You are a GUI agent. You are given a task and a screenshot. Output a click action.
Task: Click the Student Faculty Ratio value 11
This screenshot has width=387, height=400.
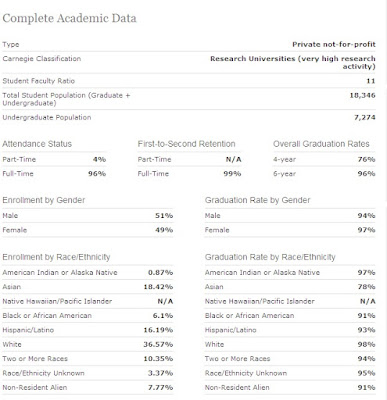[371, 81]
